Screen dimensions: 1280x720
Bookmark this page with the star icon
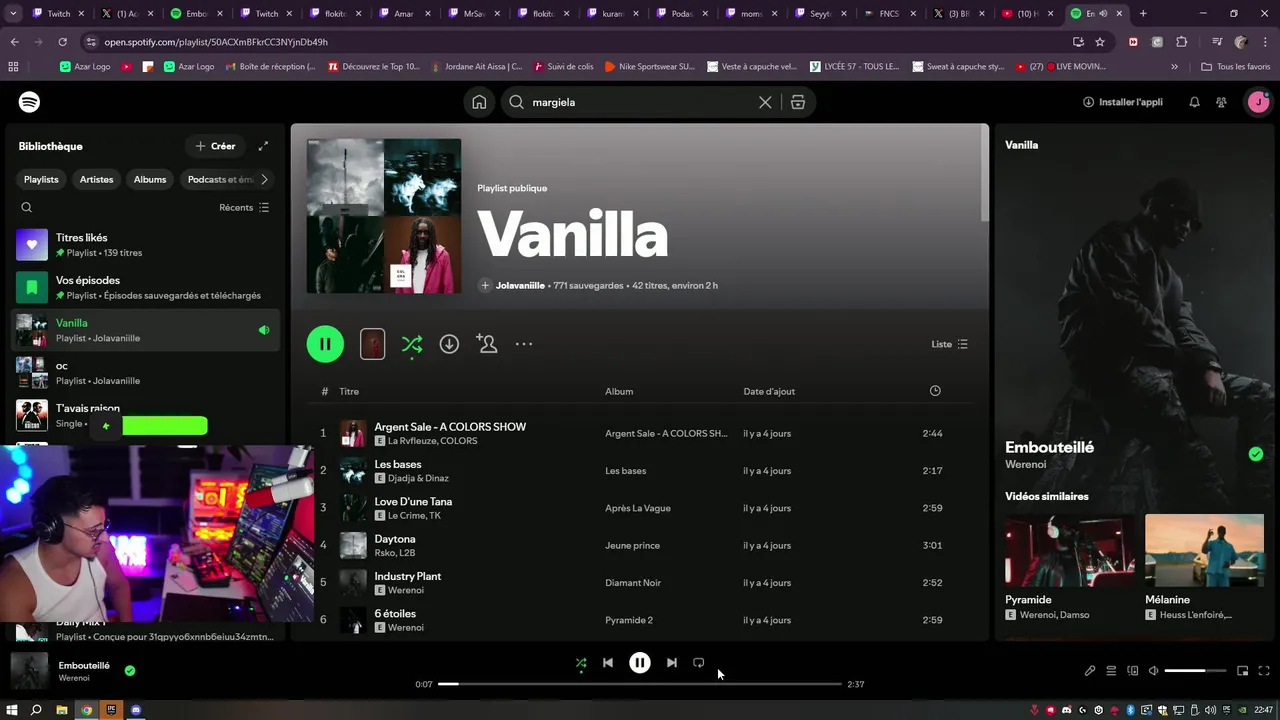pyautogui.click(x=1100, y=42)
